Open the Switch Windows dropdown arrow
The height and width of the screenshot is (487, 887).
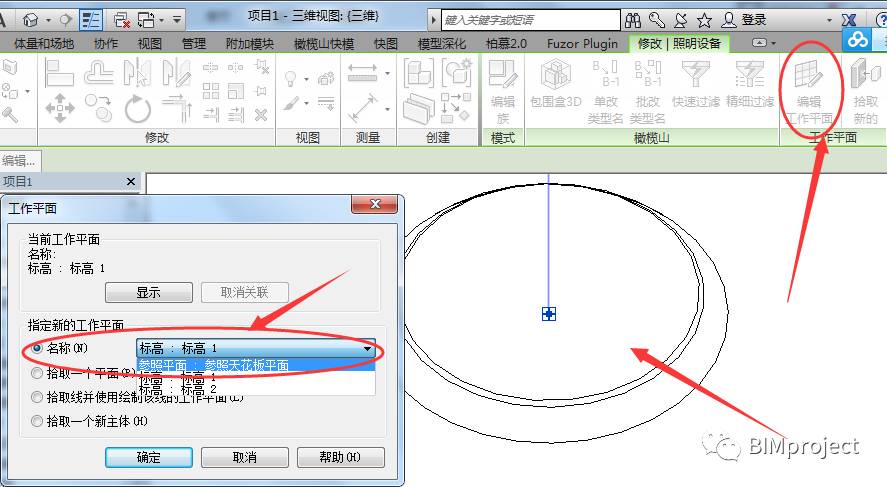pos(162,20)
